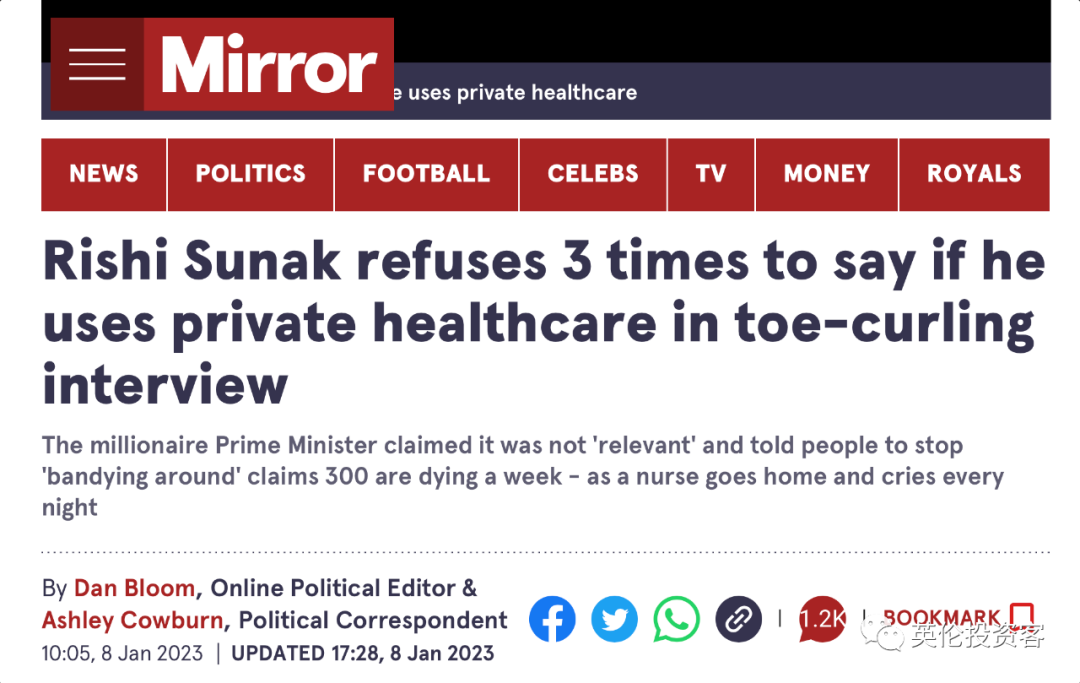Viewport: 1080px width, 683px height.
Task: Open author Dan Bloom's profile link
Action: 134,588
